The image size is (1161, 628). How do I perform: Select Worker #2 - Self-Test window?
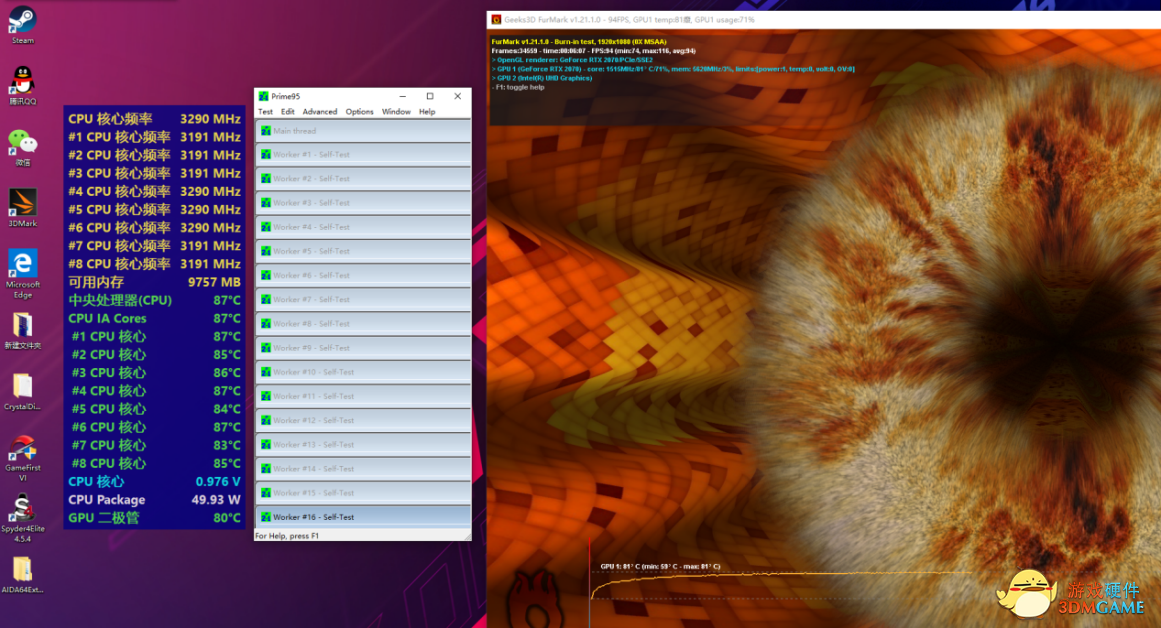tap(363, 178)
